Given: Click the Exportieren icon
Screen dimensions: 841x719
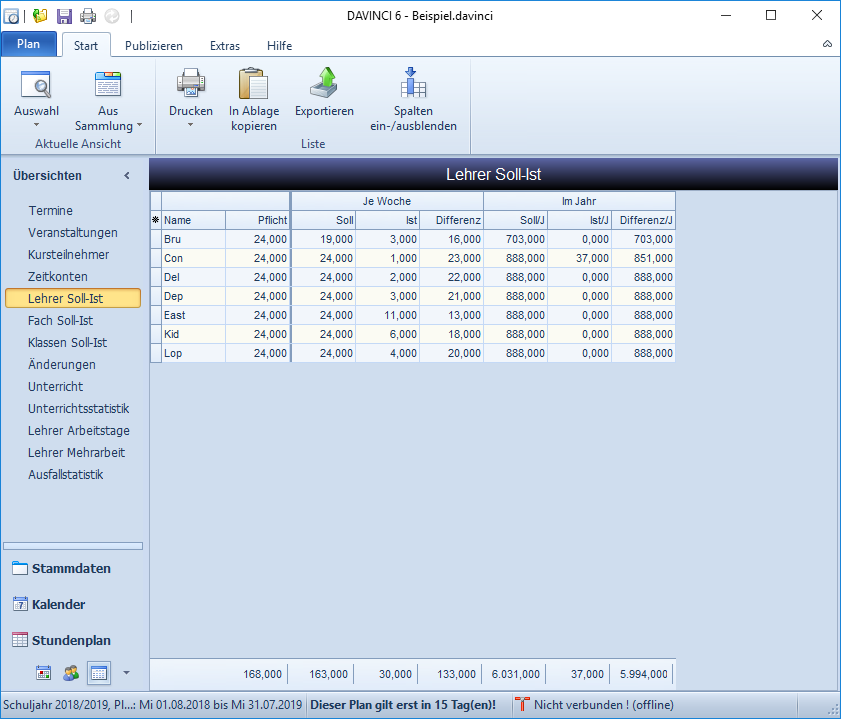Looking at the screenshot, I should pos(324,83).
